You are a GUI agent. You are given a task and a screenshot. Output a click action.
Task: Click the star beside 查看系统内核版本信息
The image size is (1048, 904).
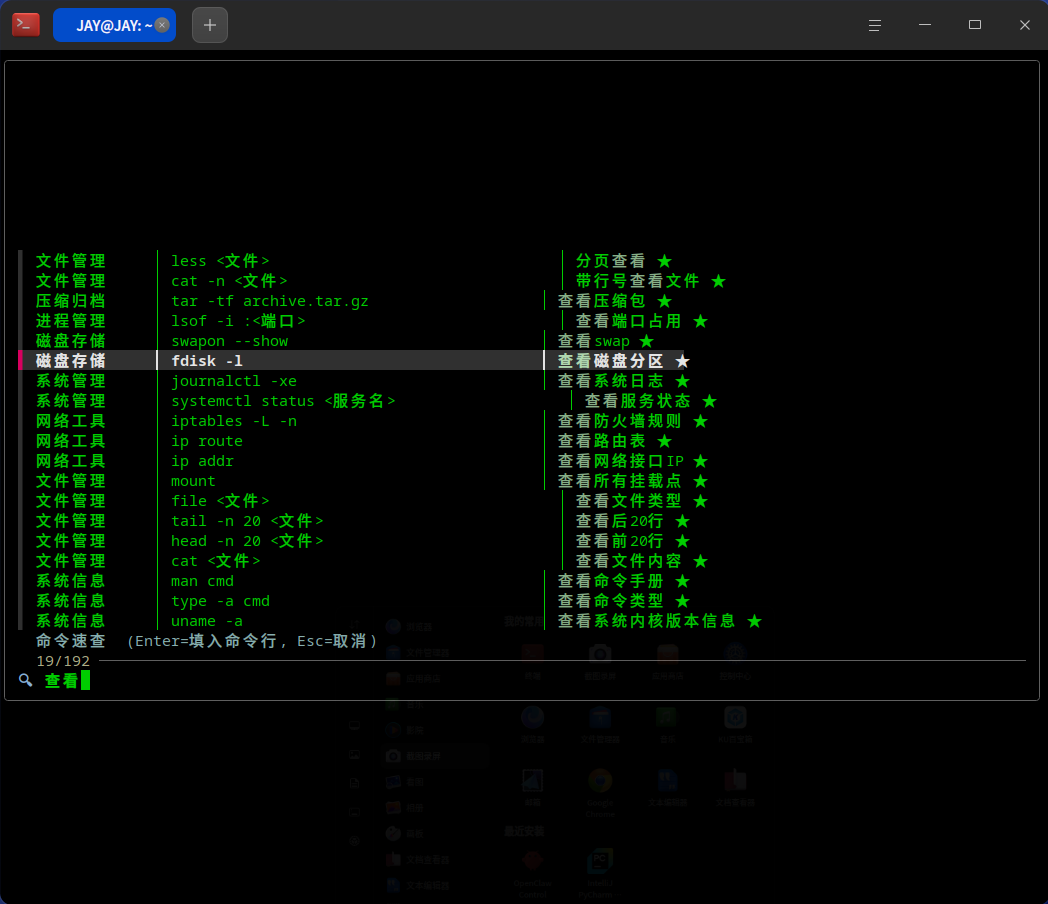pyautogui.click(x=754, y=621)
